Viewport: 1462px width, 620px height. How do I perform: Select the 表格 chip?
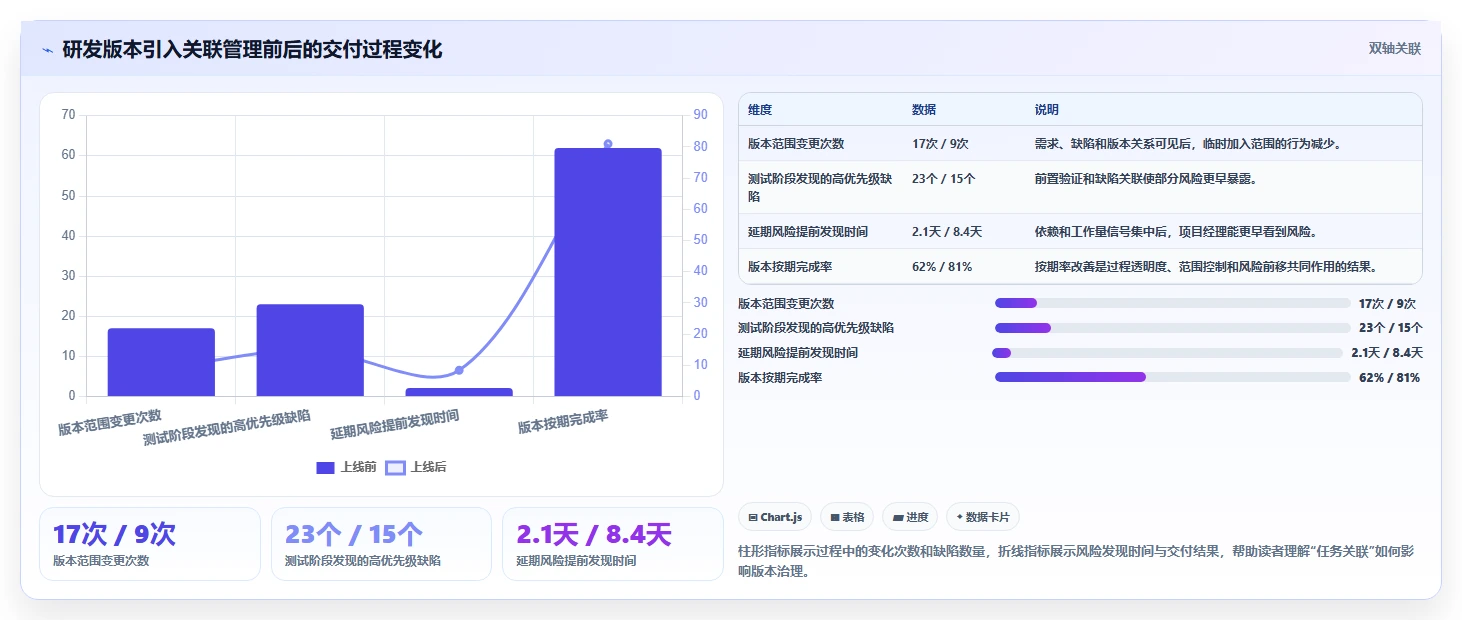[x=846, y=517]
